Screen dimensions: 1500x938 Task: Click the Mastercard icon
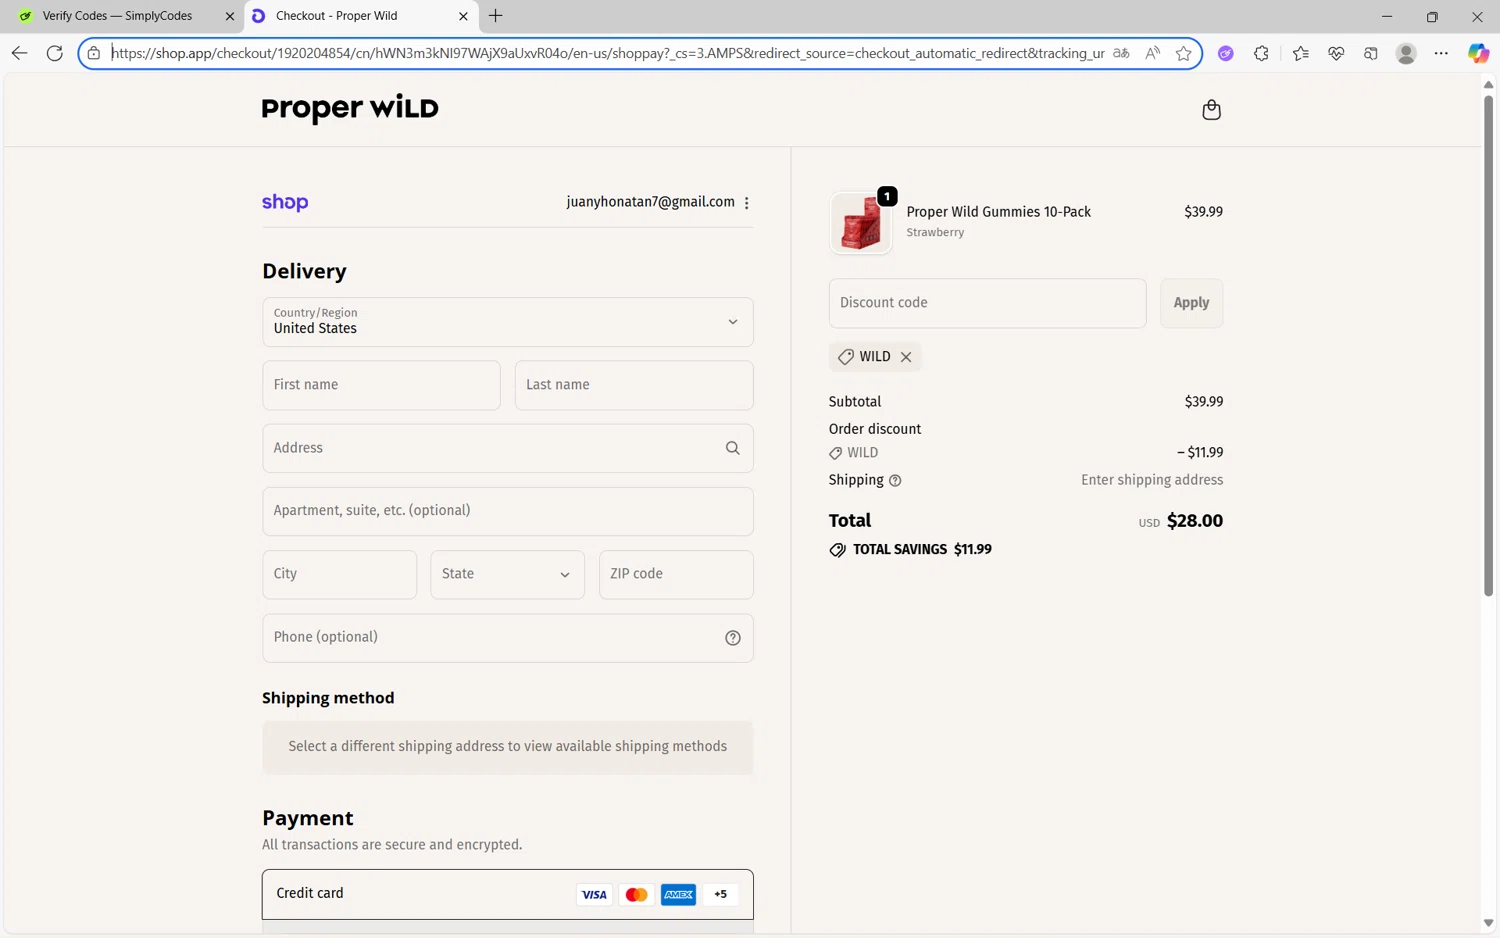coord(636,895)
